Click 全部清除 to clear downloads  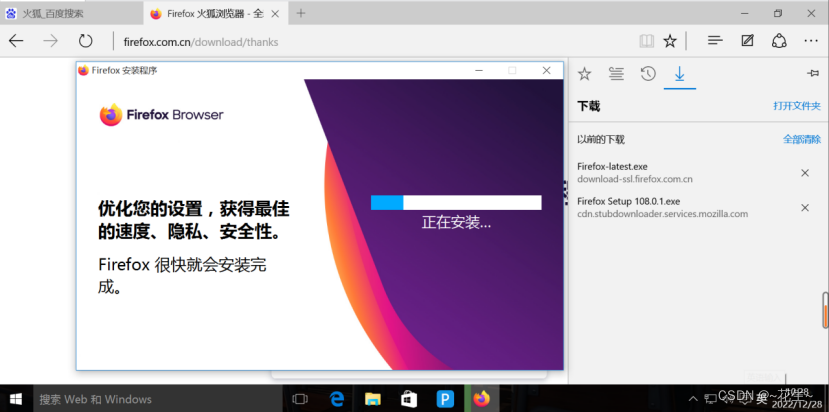coord(802,140)
